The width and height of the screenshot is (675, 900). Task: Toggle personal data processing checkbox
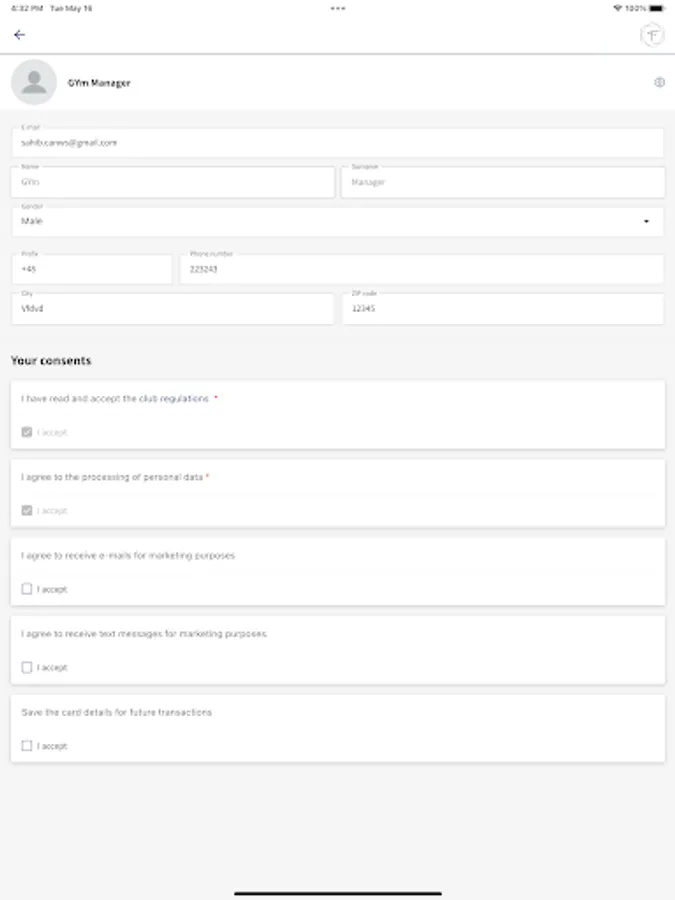[27, 511]
